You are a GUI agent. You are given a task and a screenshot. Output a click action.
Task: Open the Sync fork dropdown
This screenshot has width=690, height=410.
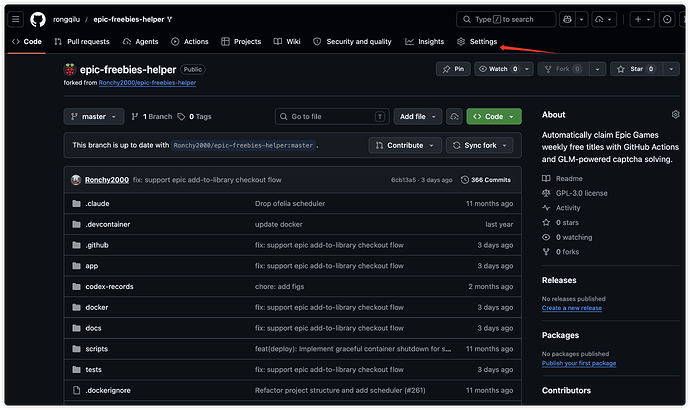tap(480, 145)
